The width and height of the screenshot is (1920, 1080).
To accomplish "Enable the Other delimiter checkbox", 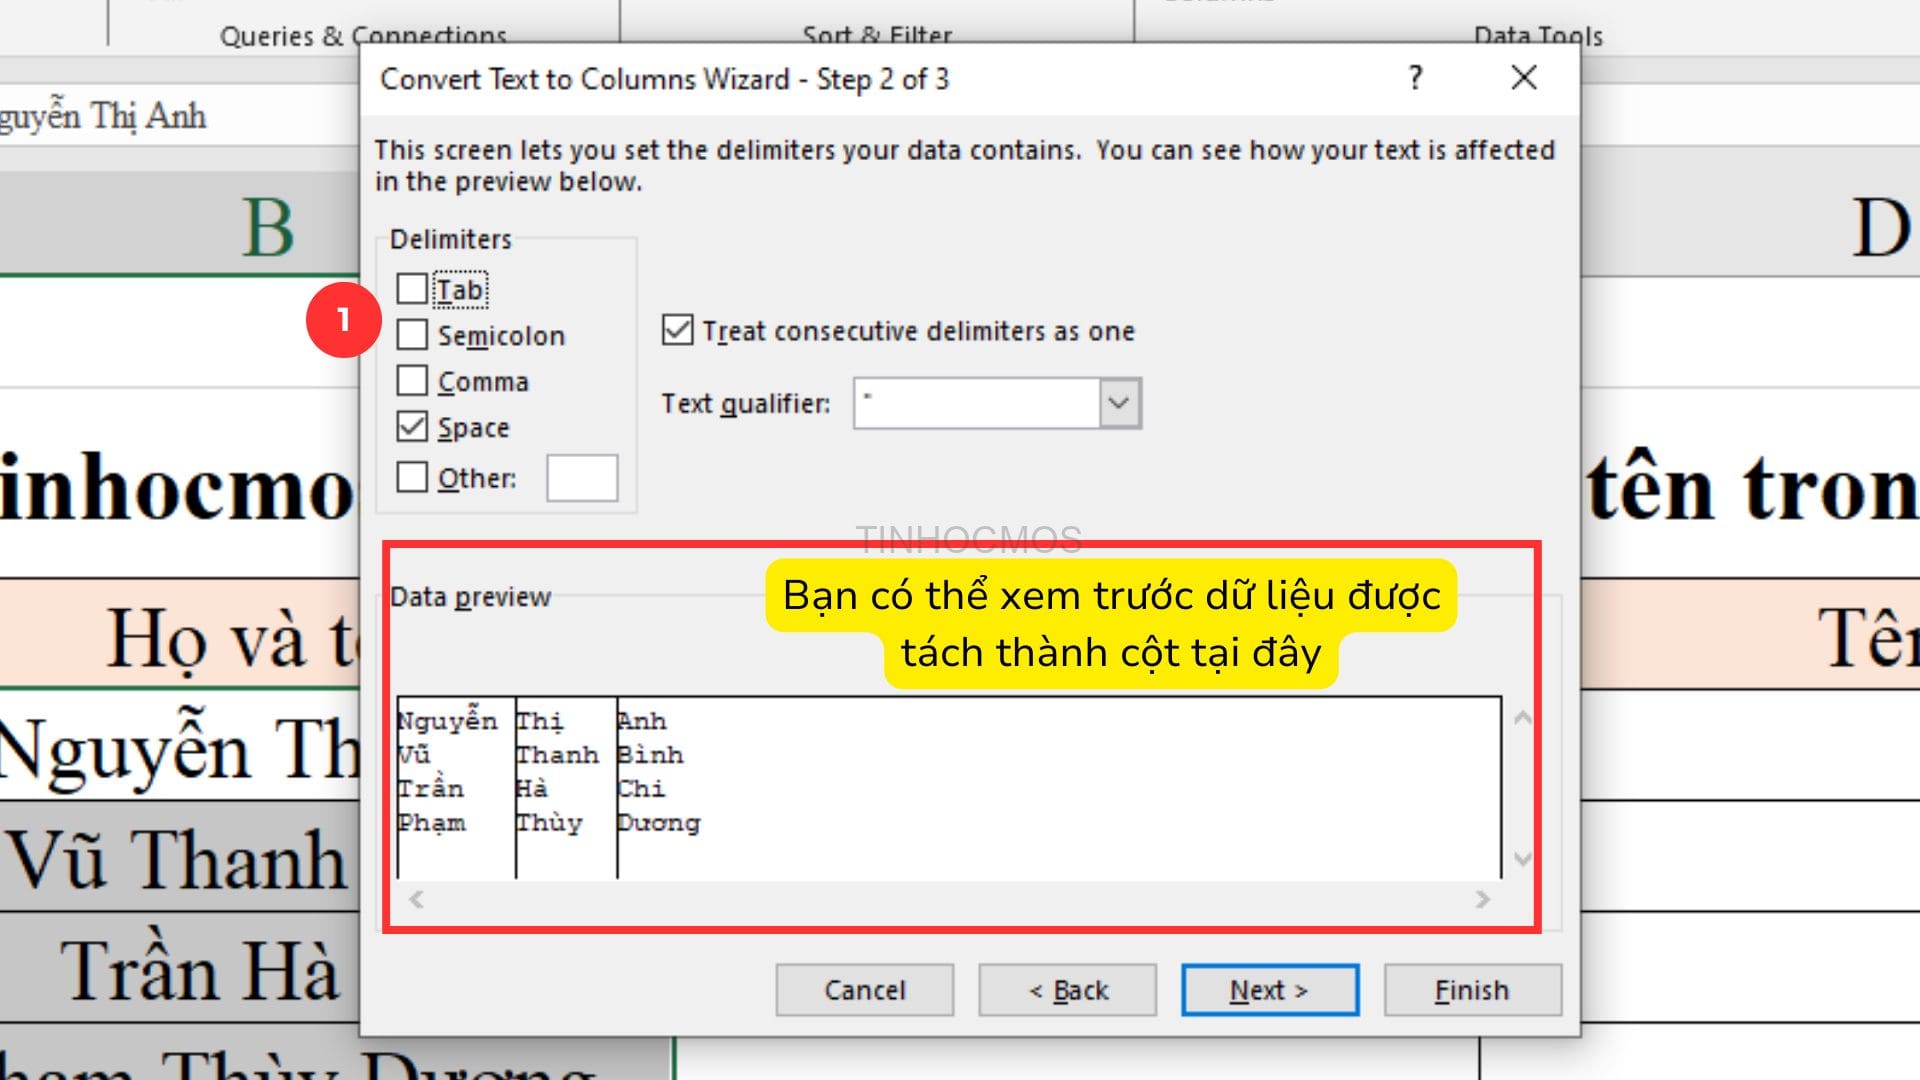I will click(x=412, y=477).
